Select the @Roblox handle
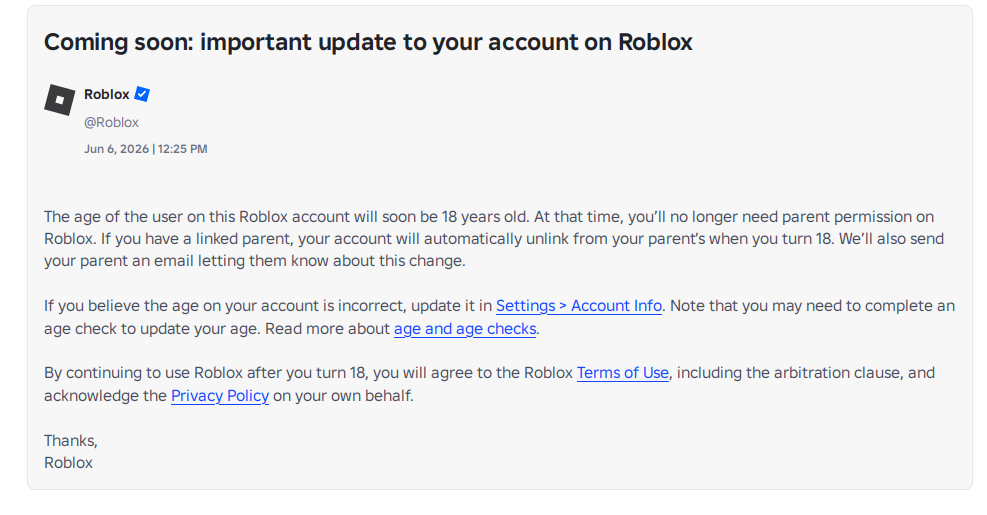 [x=111, y=123]
